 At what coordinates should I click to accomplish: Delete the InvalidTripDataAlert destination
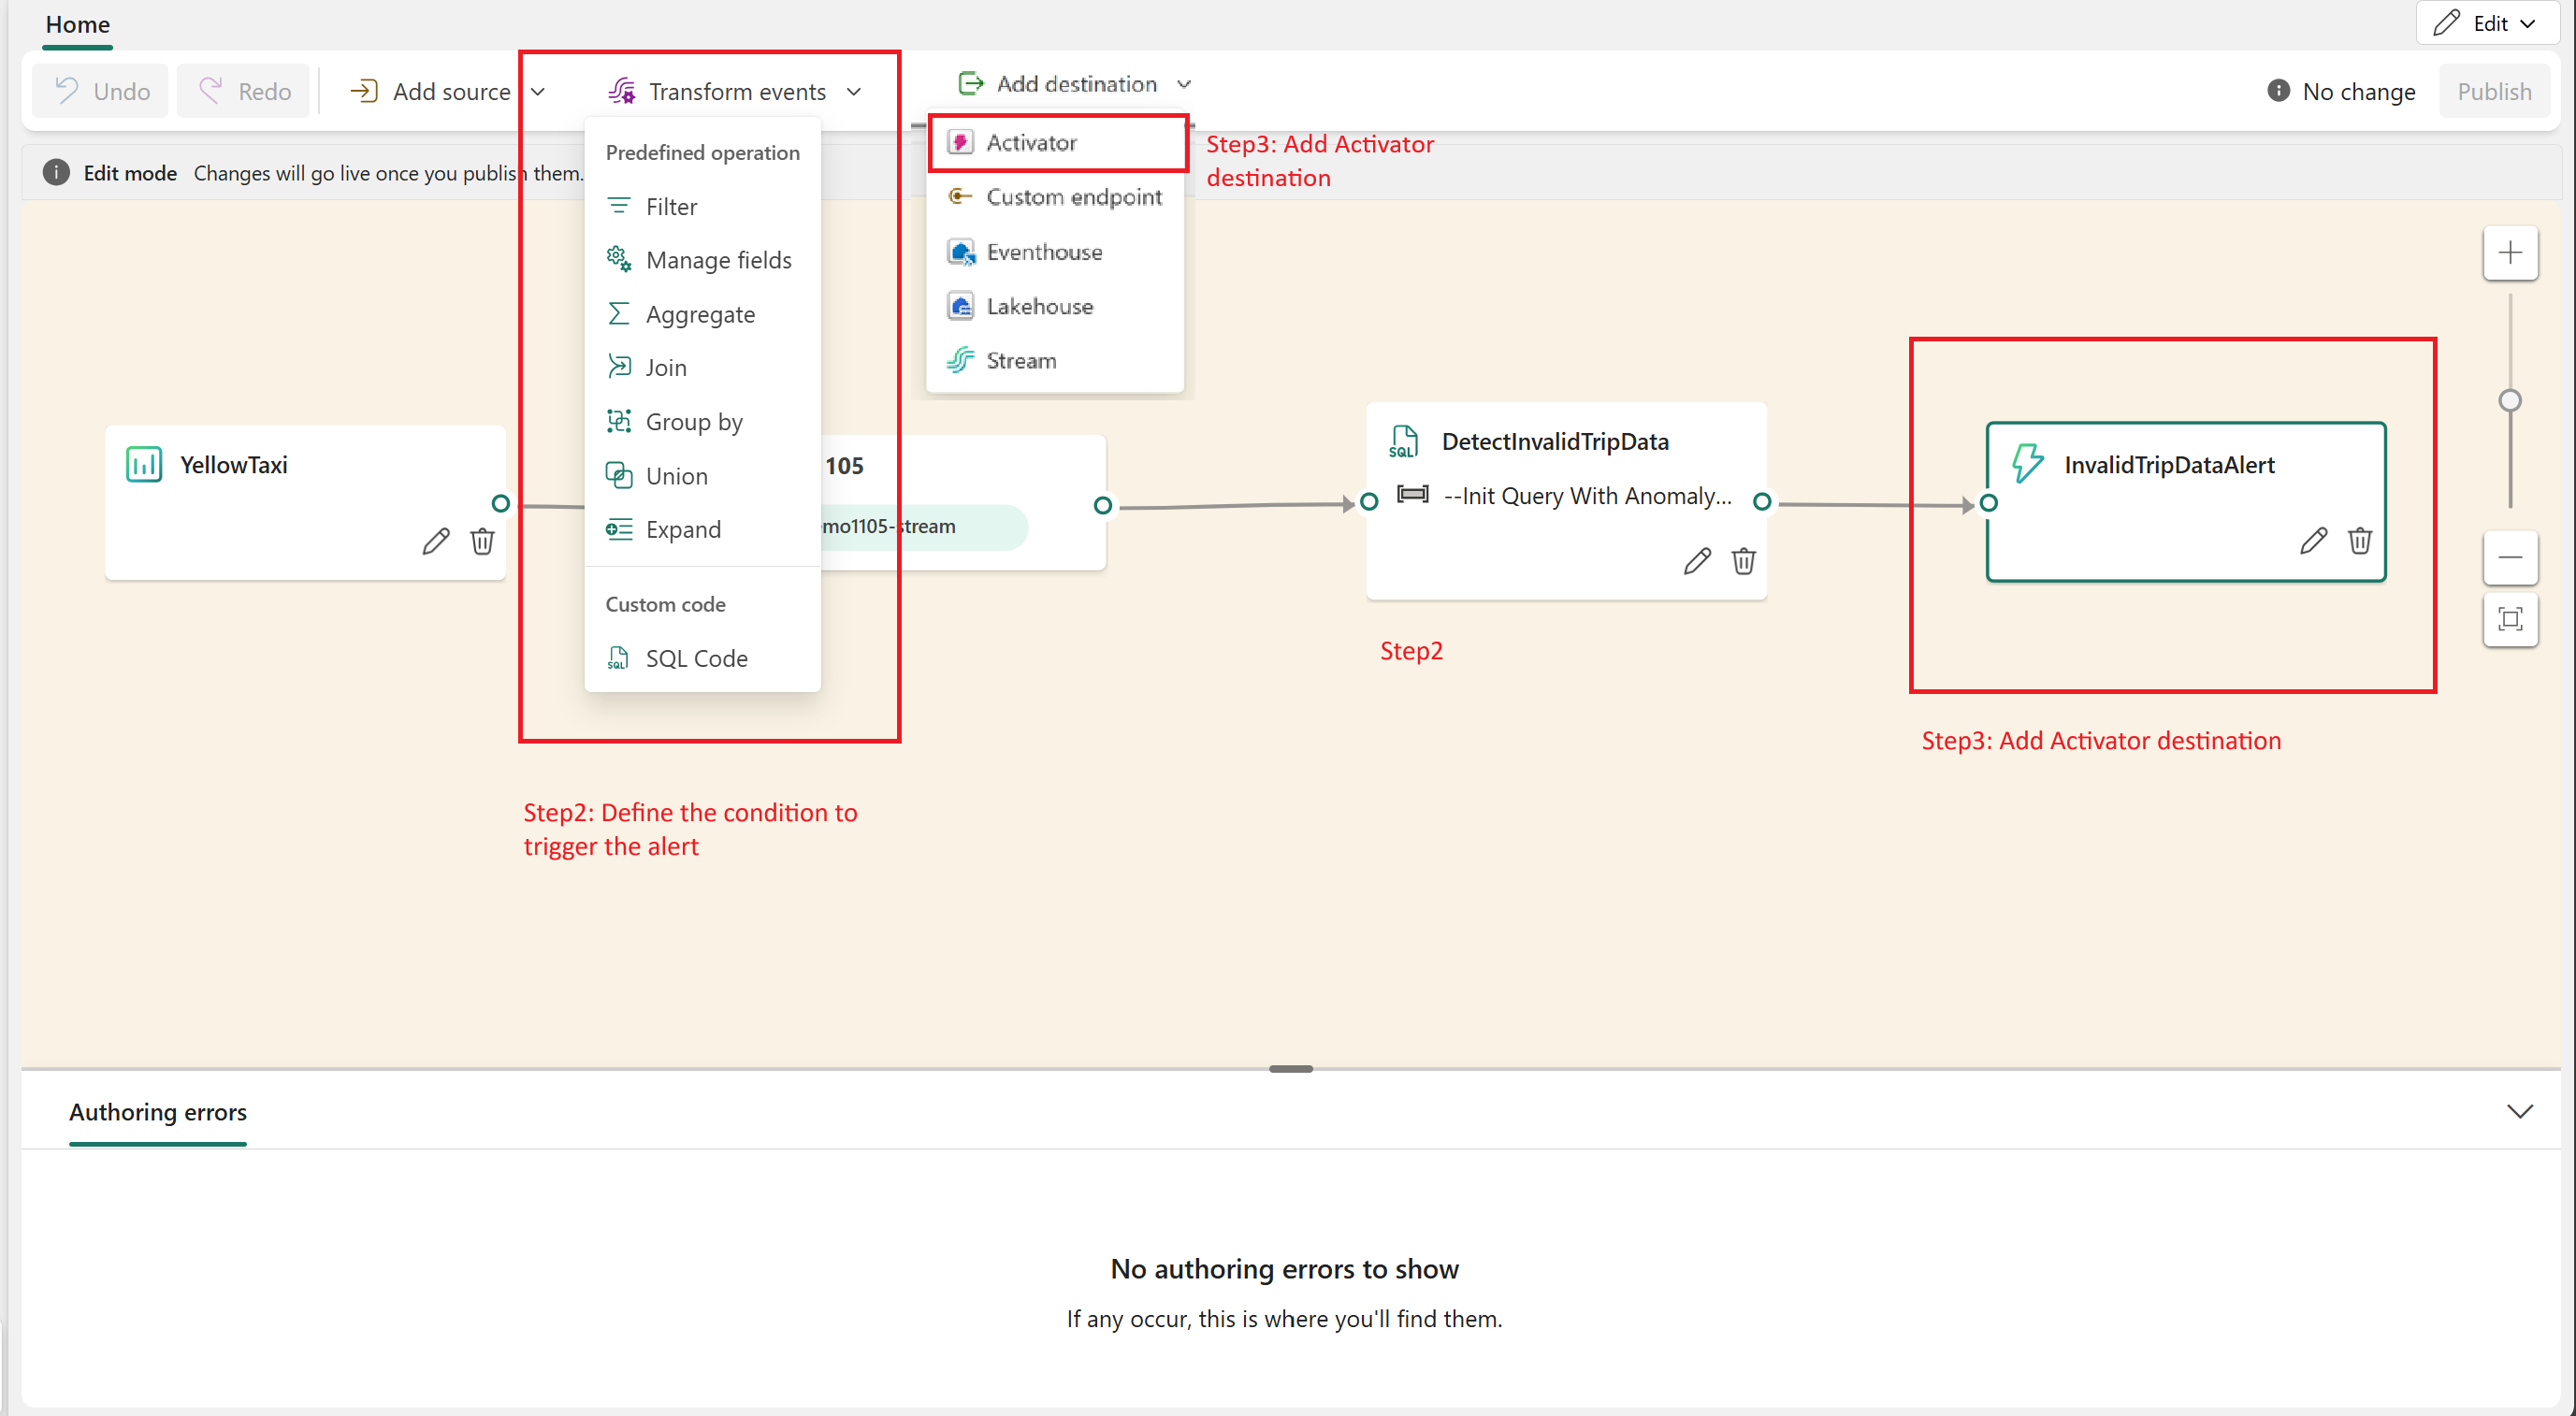click(x=2359, y=541)
